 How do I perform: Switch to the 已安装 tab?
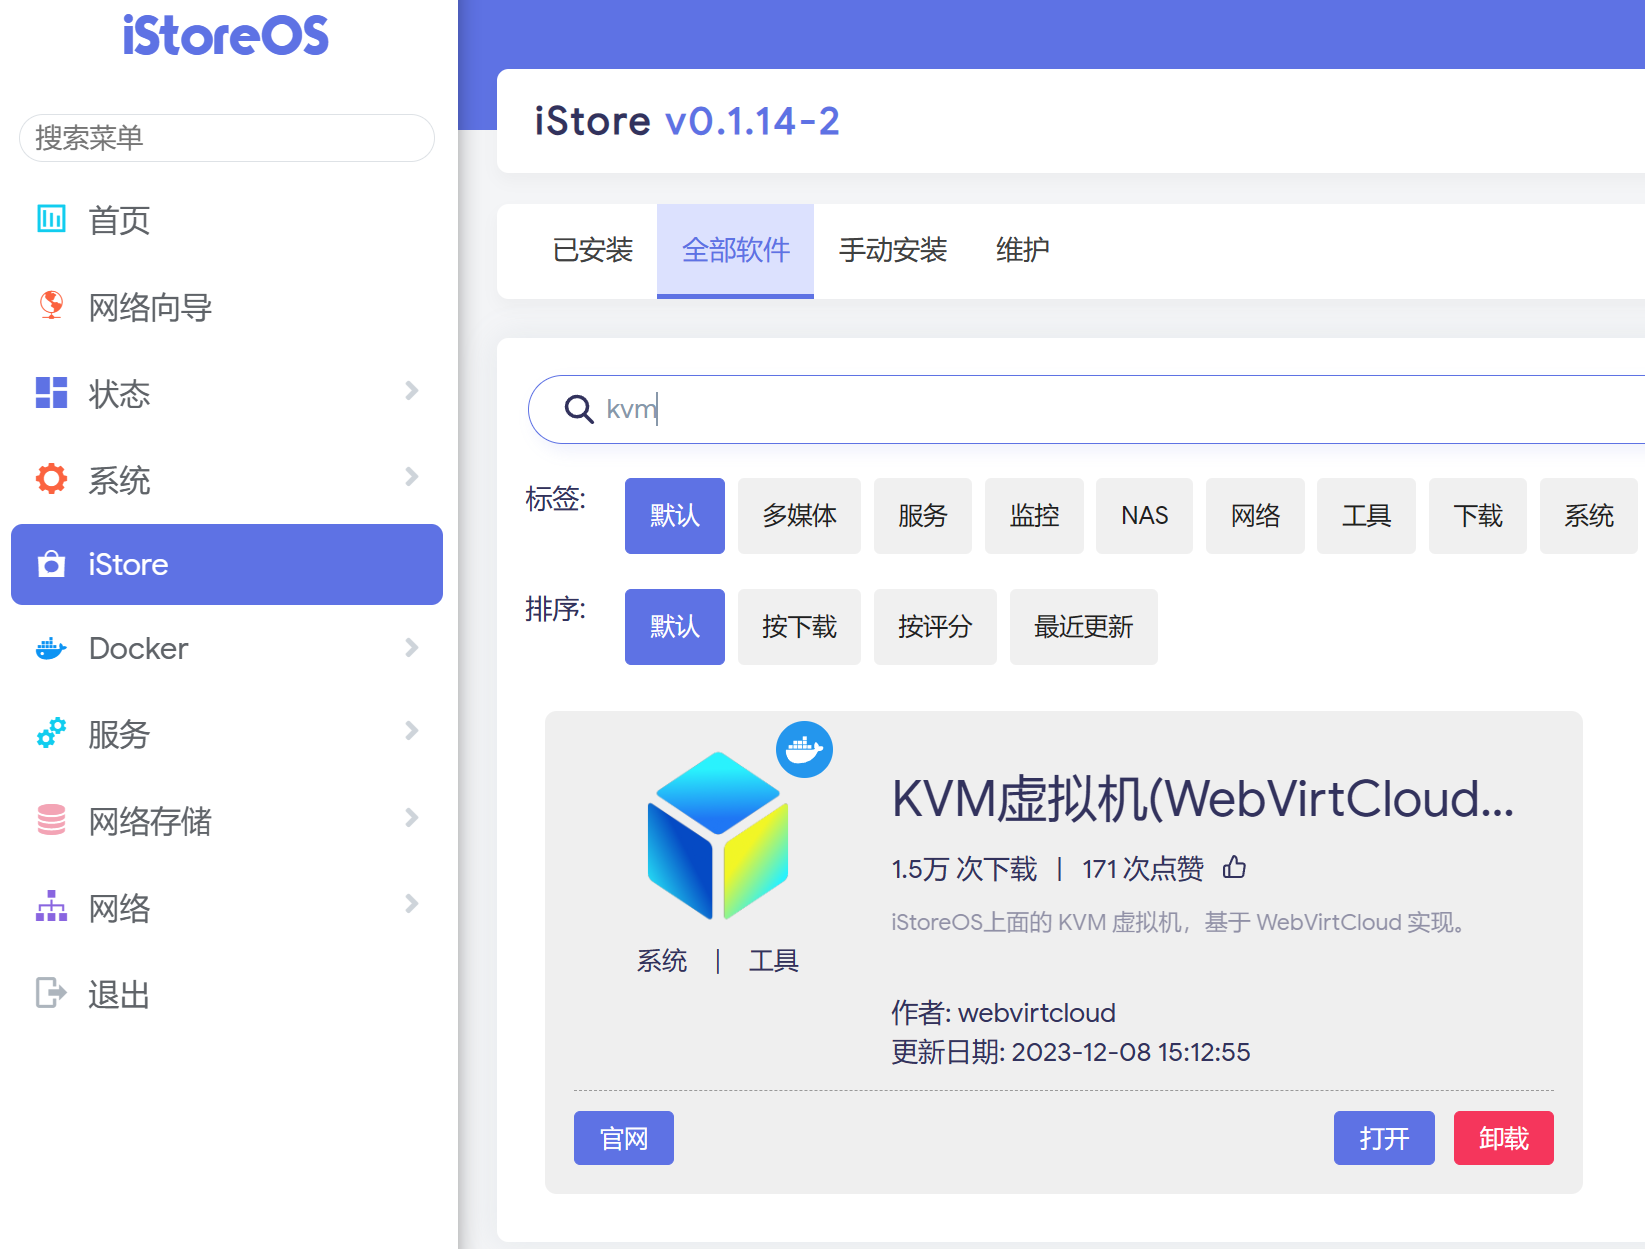coord(593,250)
